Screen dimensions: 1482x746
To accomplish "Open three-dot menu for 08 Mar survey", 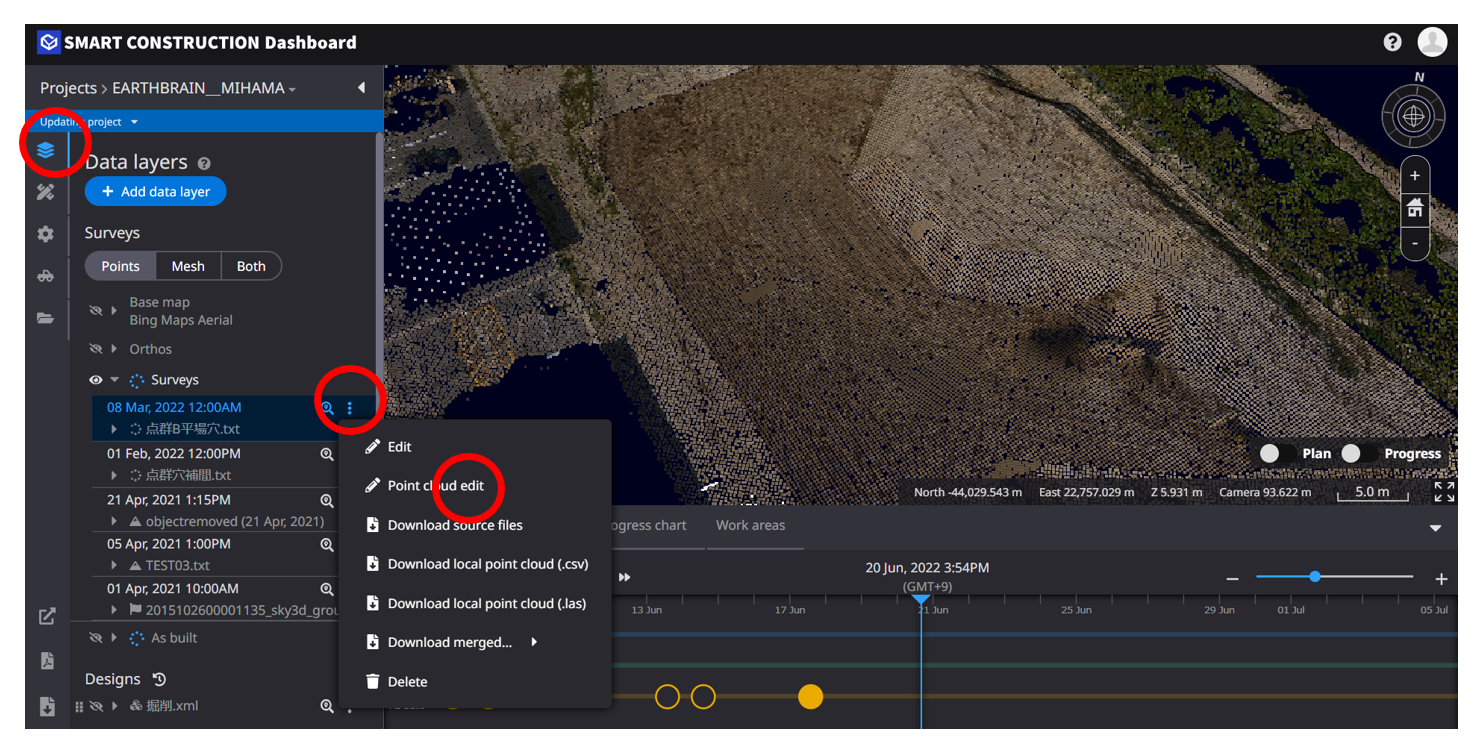I will [350, 408].
